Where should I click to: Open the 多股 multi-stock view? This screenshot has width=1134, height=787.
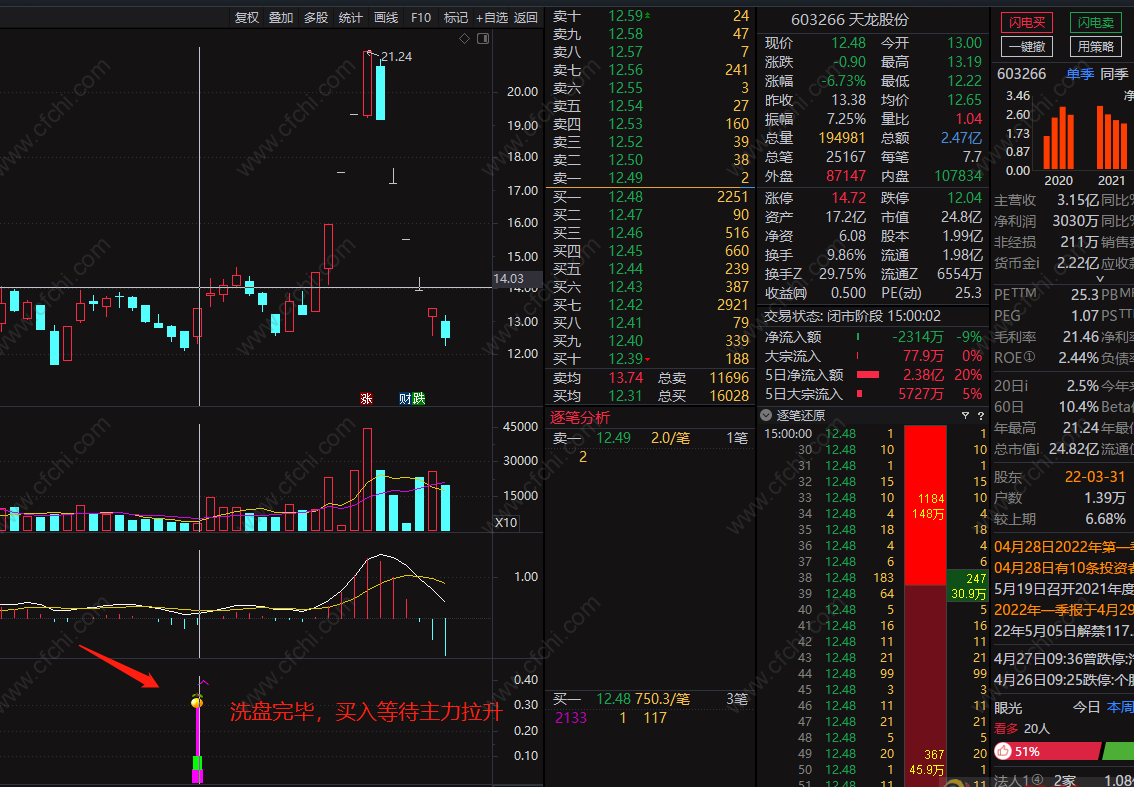pos(315,17)
